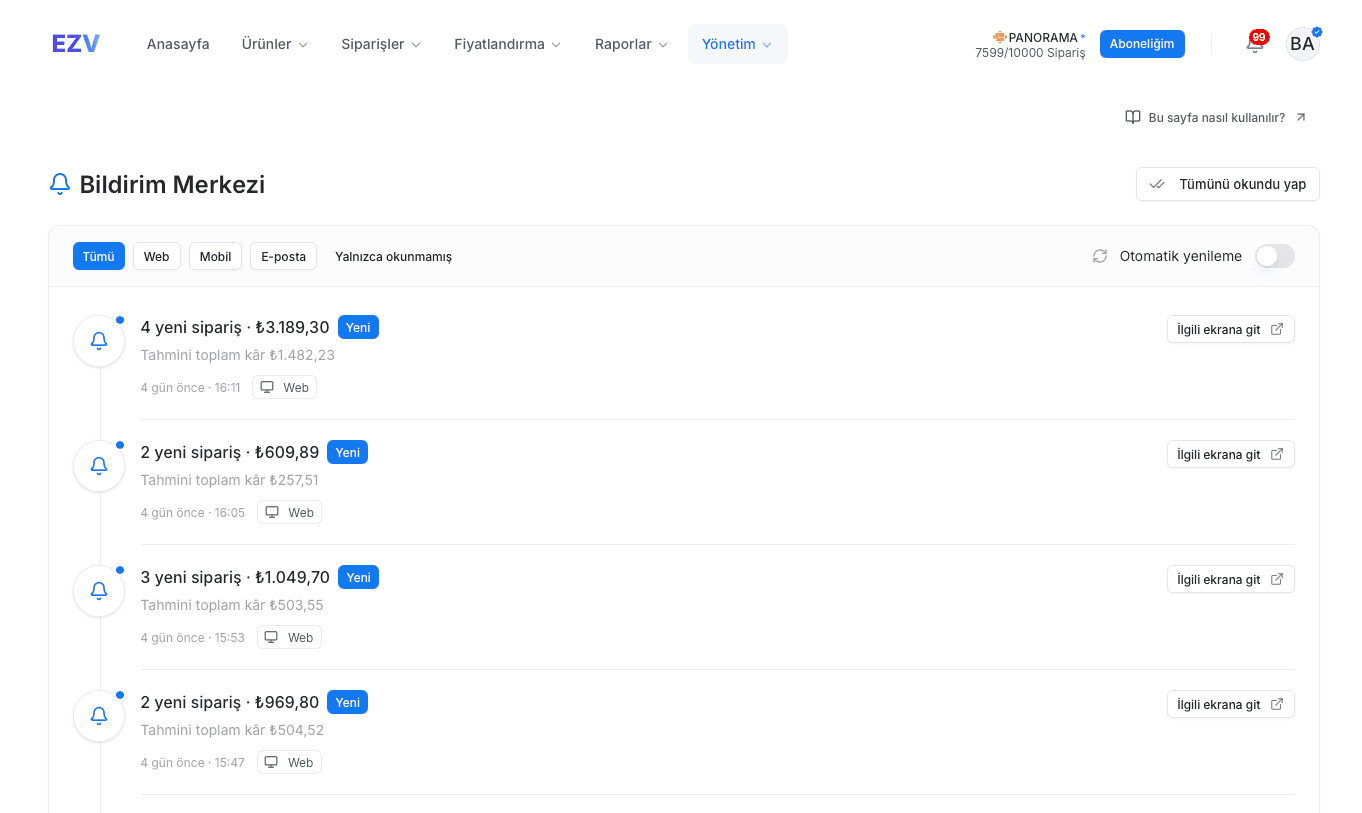Toggle the Yalnızca okunmamış filter
The width and height of the screenshot is (1362, 813).
[x=393, y=257]
